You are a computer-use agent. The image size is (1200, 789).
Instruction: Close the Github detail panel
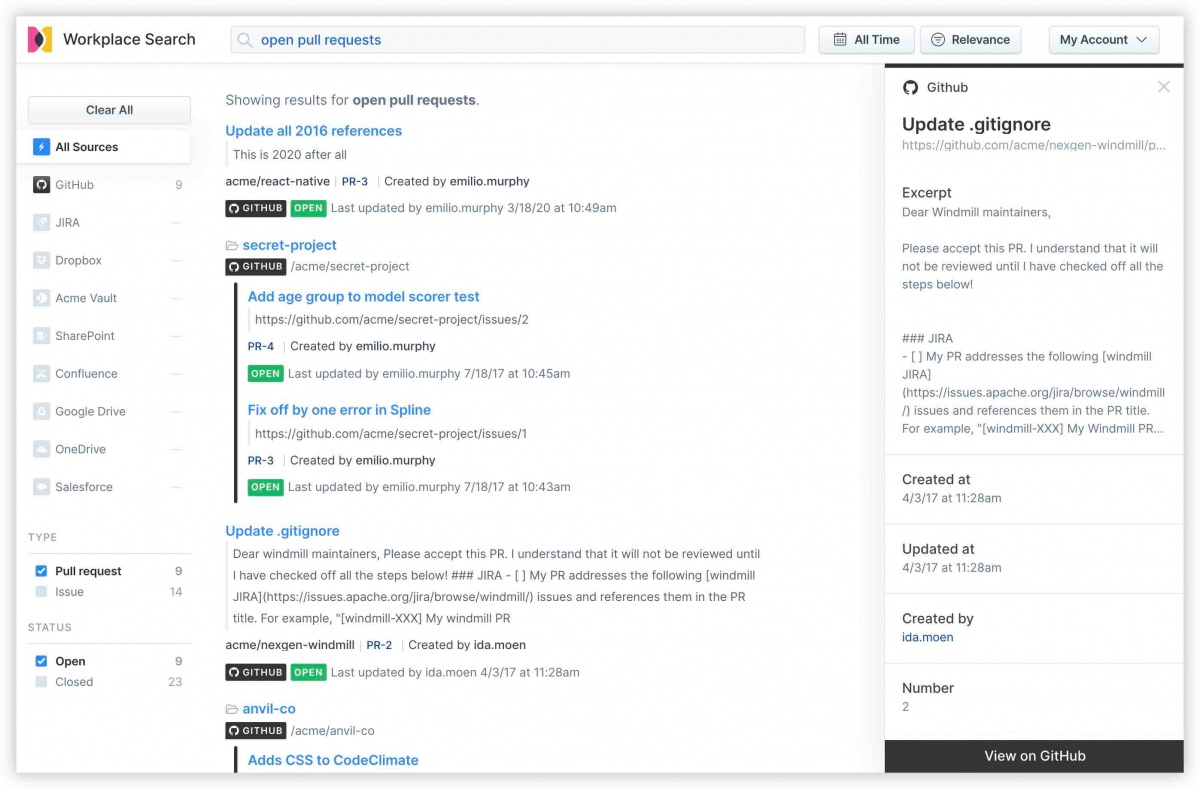click(1163, 87)
